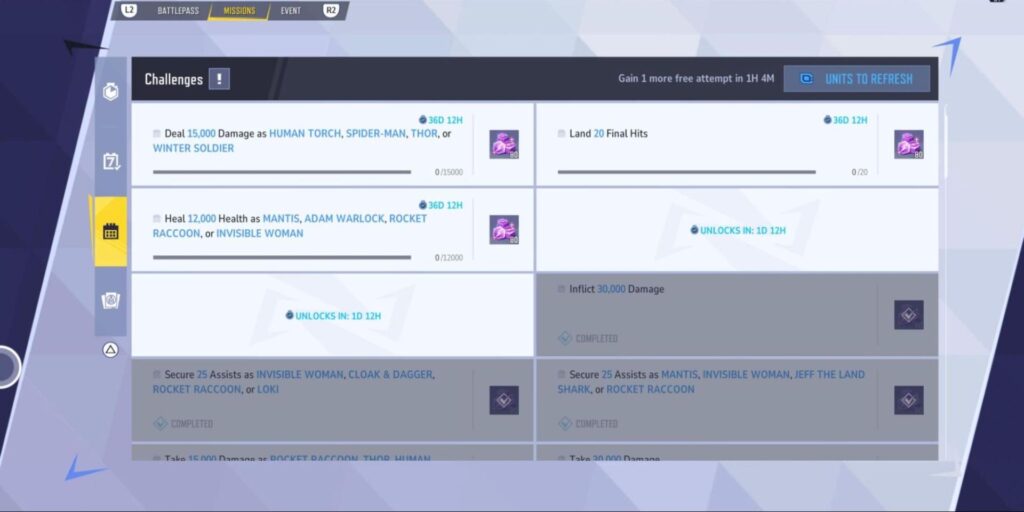Click the Units to Refresh button
This screenshot has height=512, width=1024.
coord(857,79)
